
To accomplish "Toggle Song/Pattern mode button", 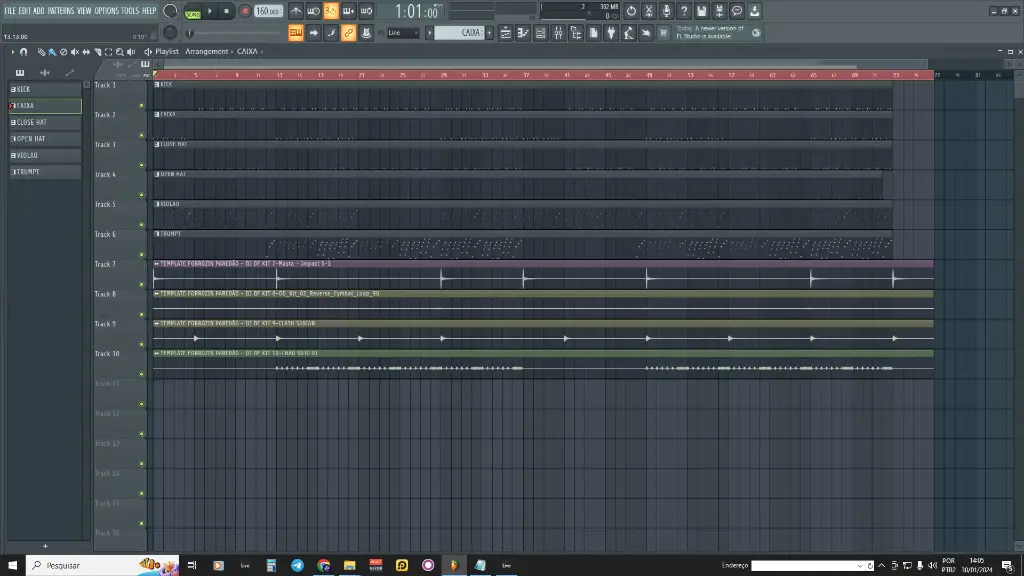I will pyautogui.click(x=193, y=12).
